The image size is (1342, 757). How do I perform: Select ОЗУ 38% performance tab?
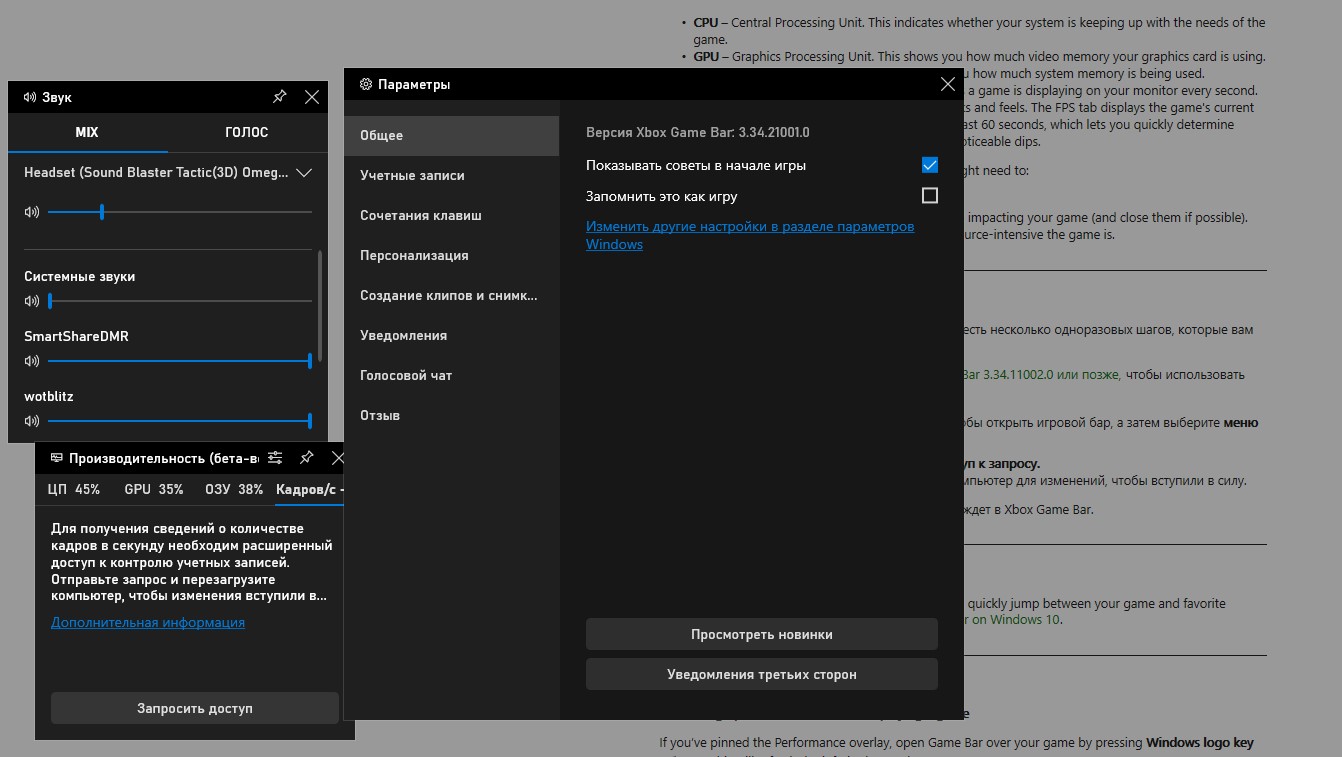(x=234, y=490)
